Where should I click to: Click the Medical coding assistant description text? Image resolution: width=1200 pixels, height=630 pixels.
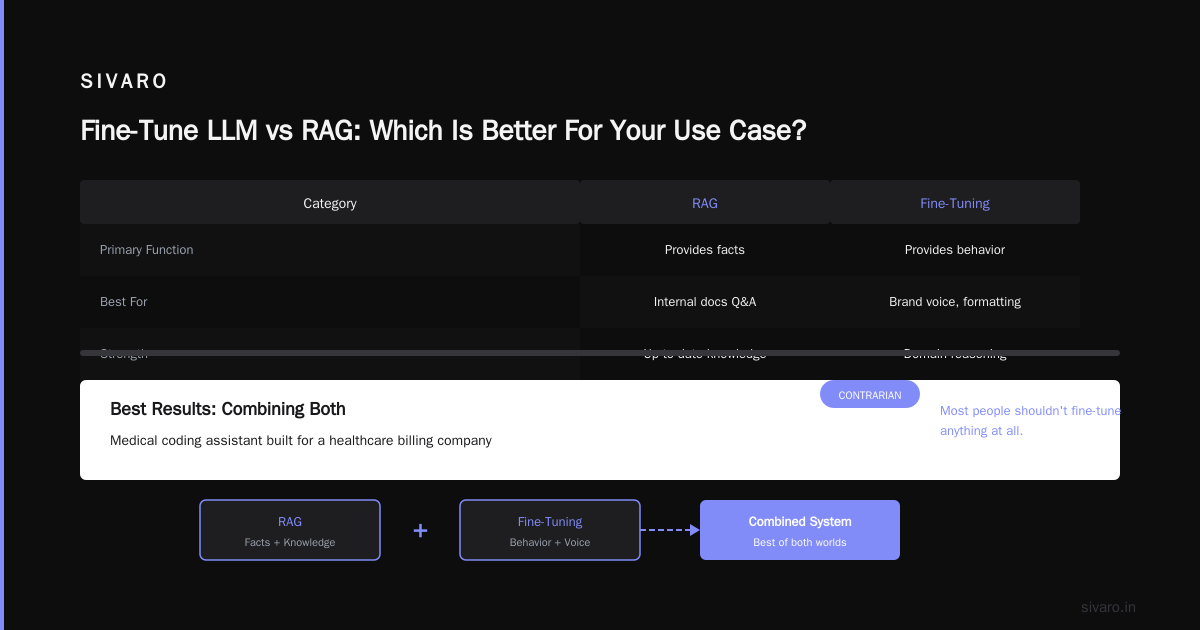coord(301,440)
